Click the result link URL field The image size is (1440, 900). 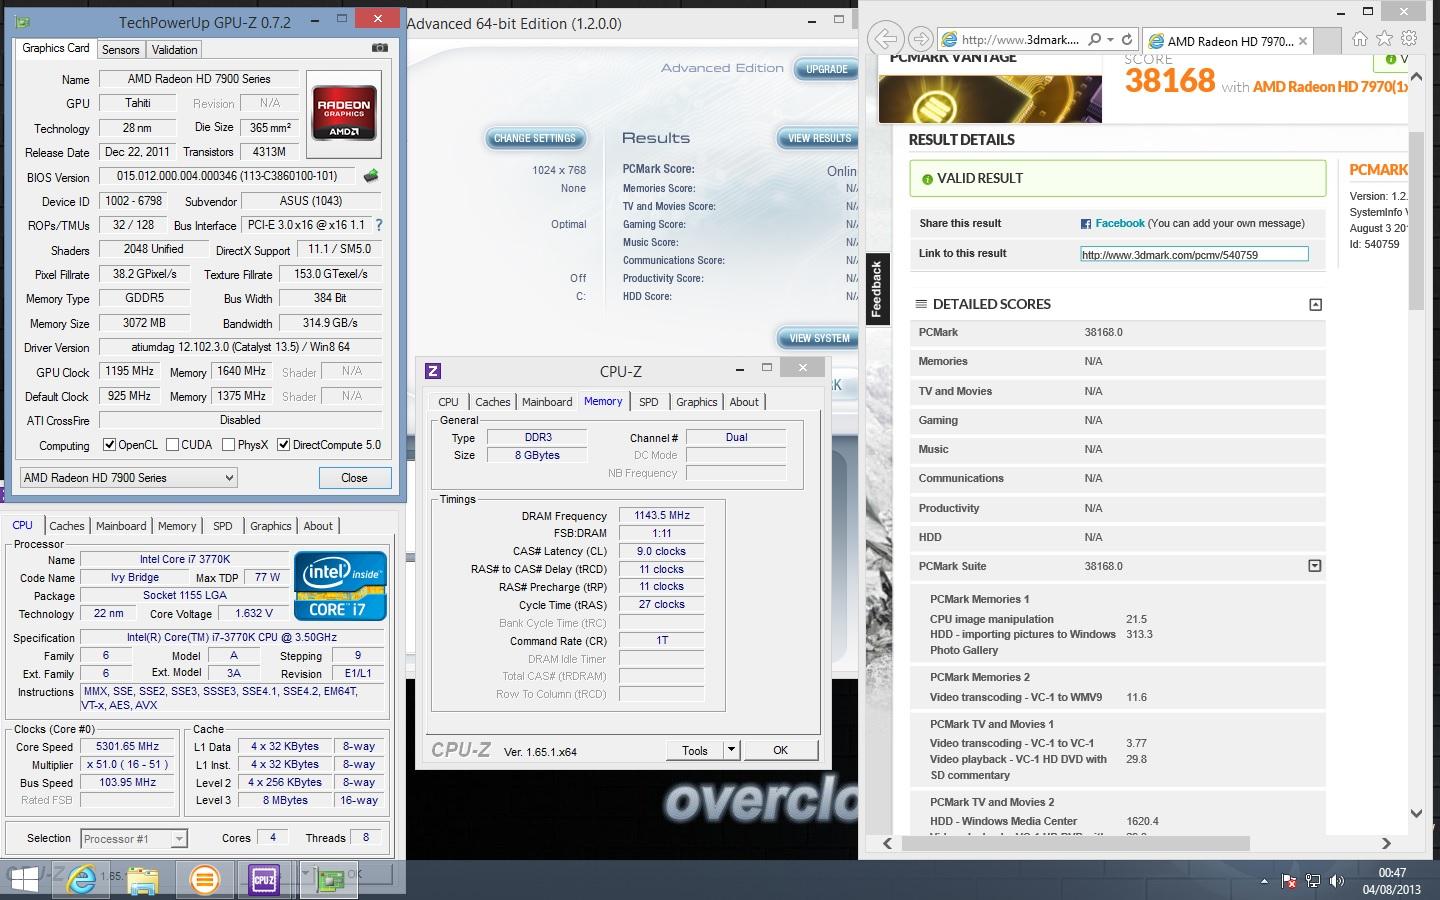tap(1194, 254)
